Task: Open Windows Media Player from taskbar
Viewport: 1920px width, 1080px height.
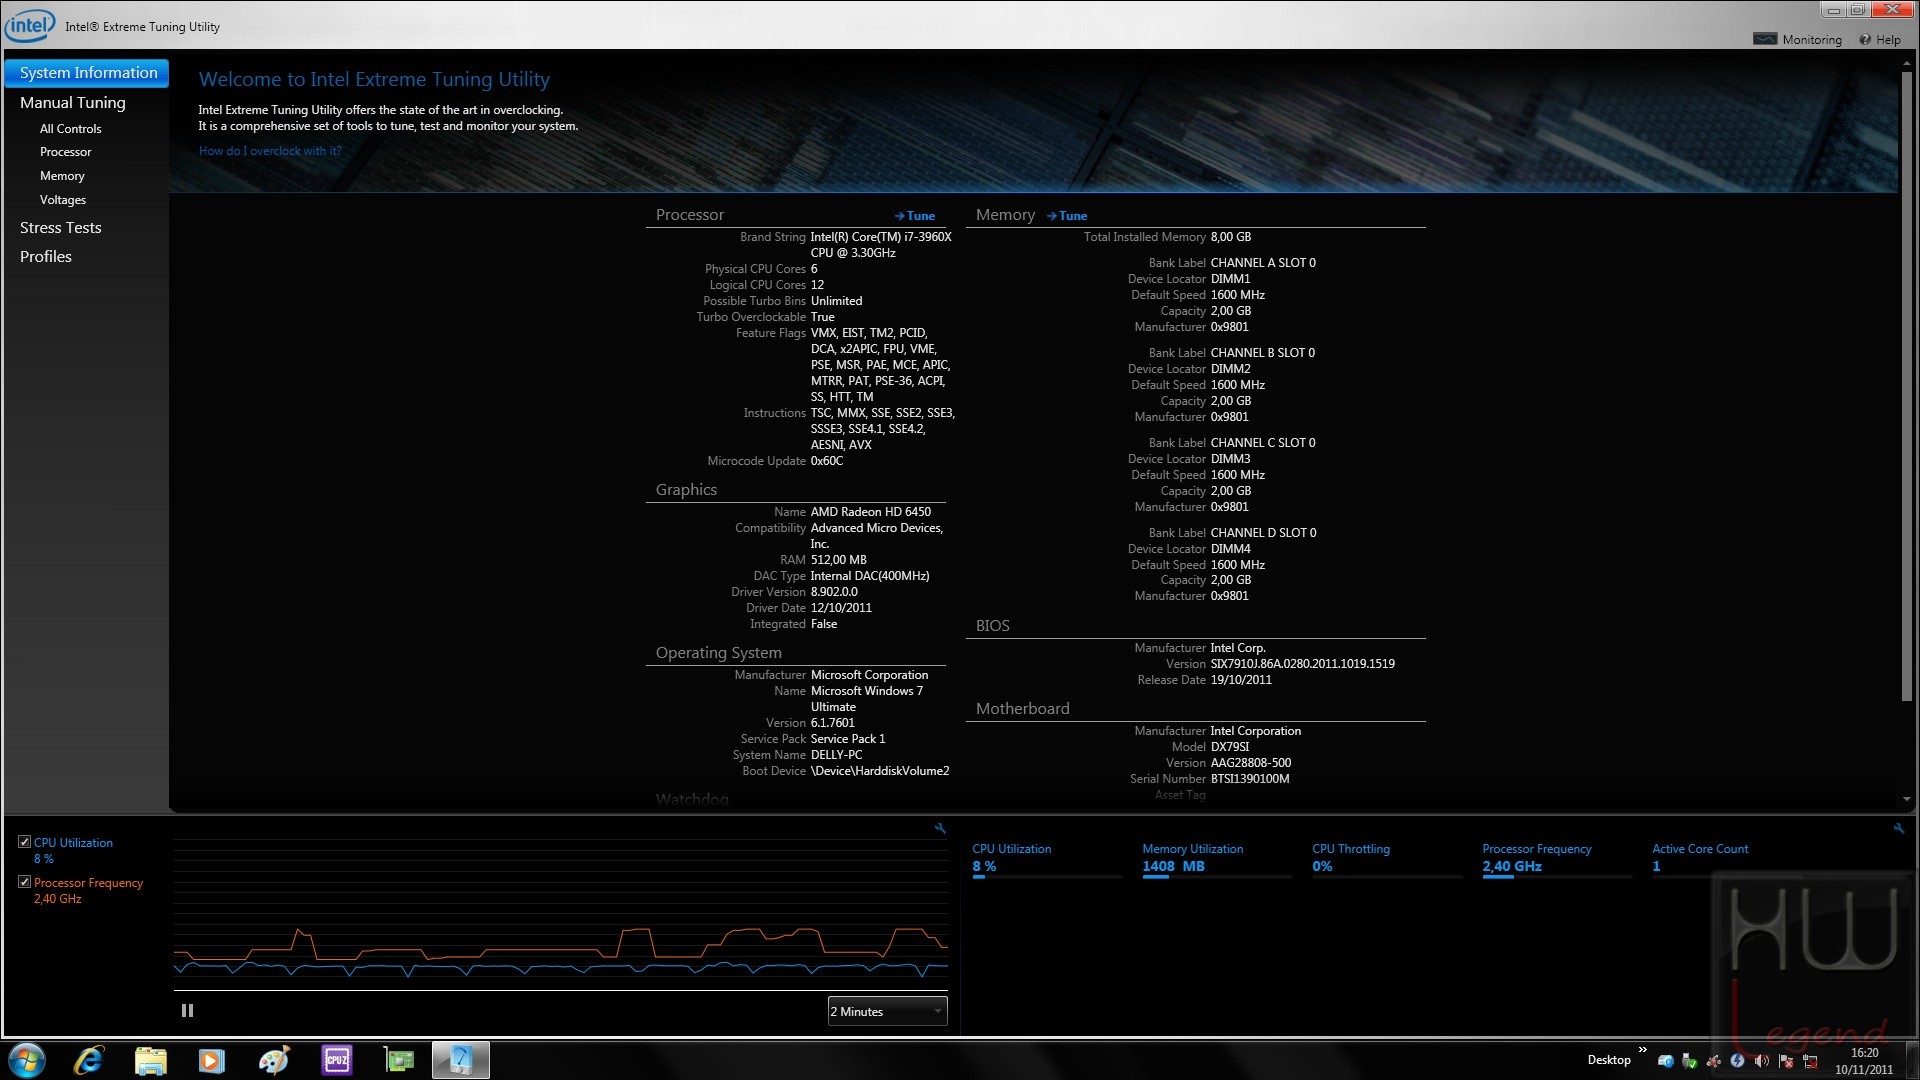Action: (x=212, y=1060)
